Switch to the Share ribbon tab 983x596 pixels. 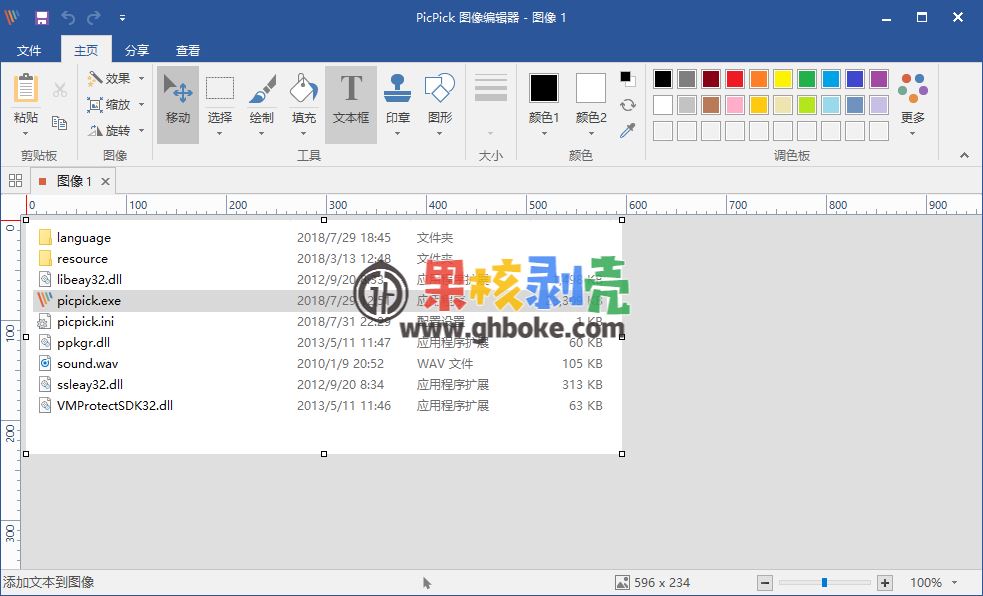(137, 50)
